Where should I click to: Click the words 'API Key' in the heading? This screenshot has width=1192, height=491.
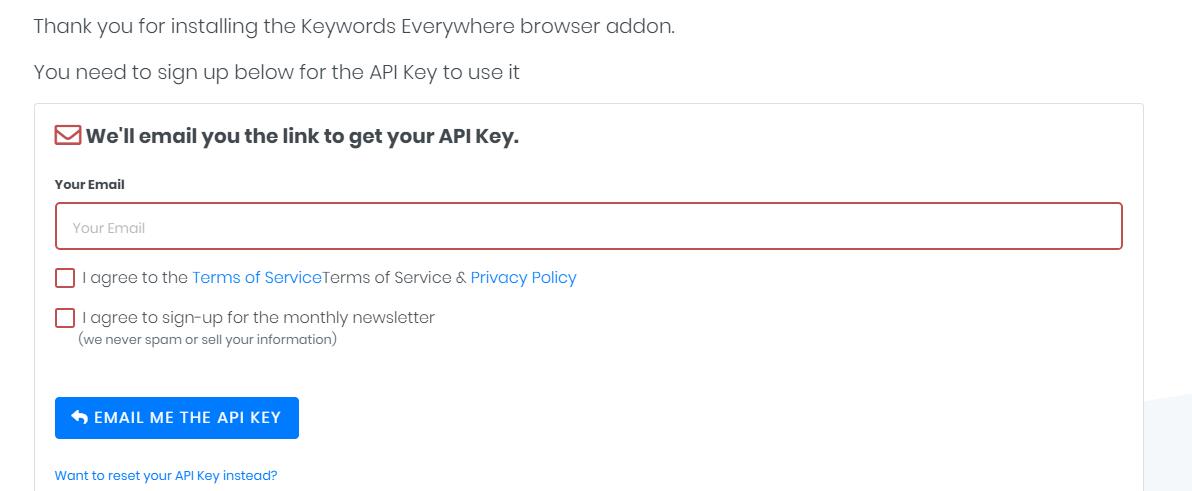click(x=478, y=137)
